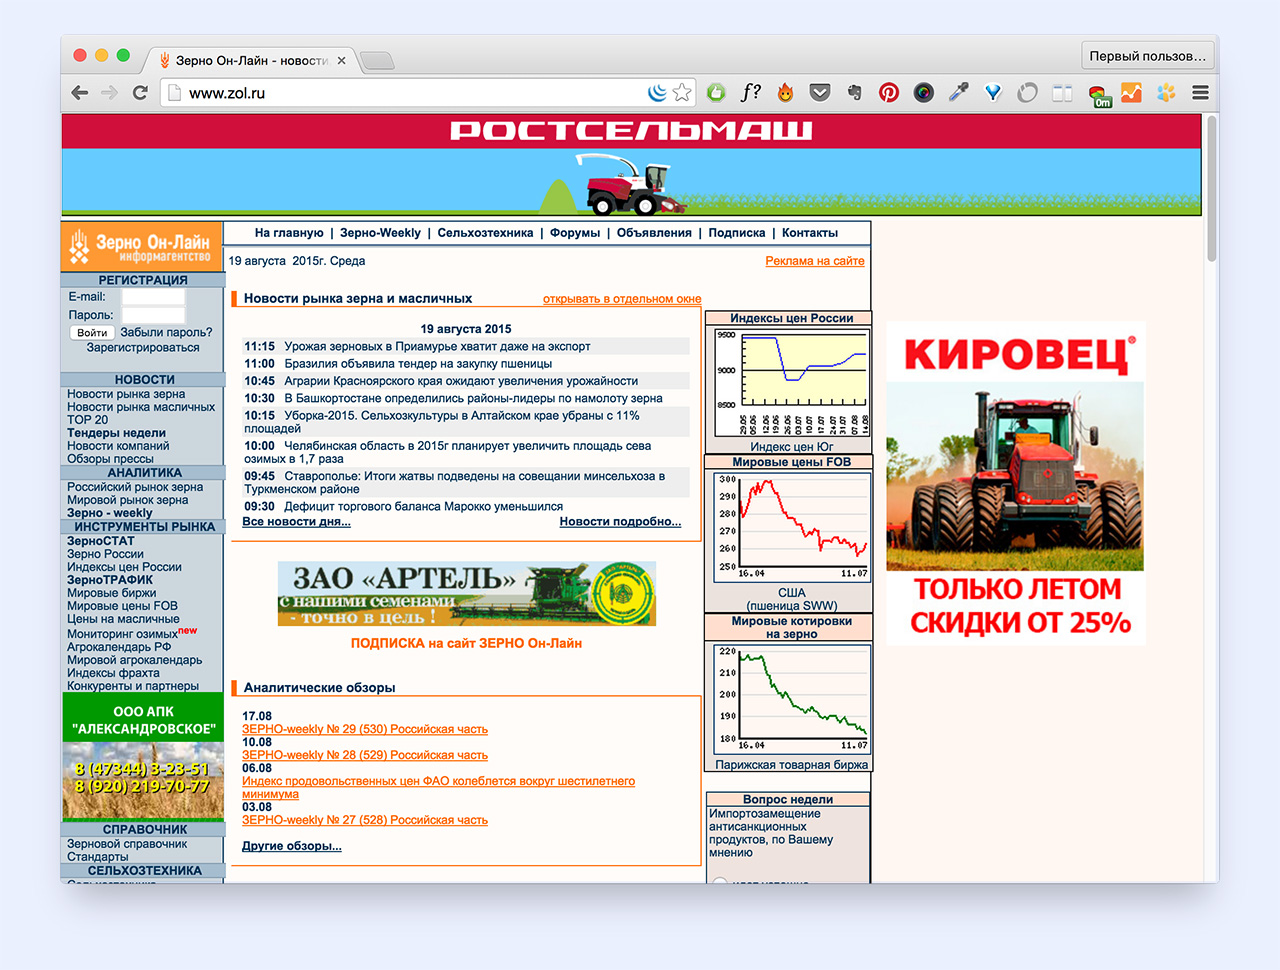Click the Зарегистрироваться link
The height and width of the screenshot is (970, 1280).
pyautogui.click(x=143, y=348)
